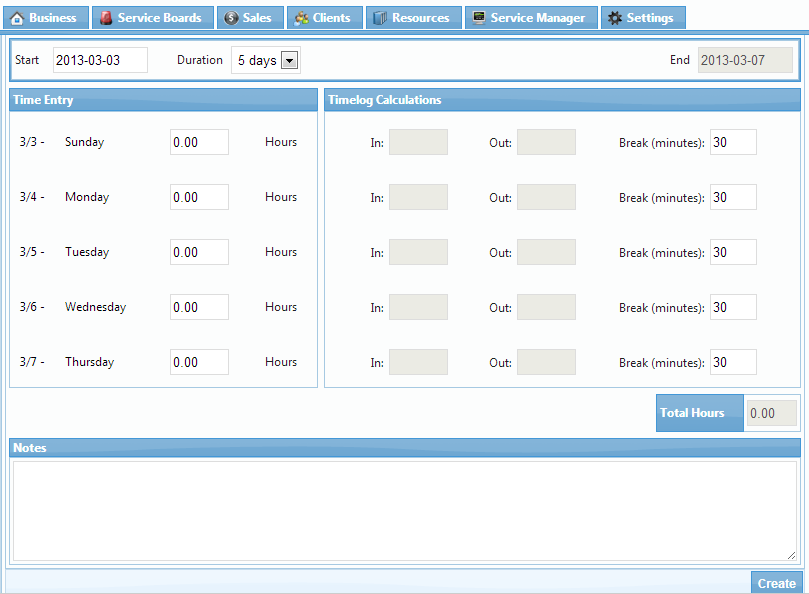Viewport: 809px width, 594px height.
Task: Open the Duration dropdown arrow
Action: click(289, 61)
